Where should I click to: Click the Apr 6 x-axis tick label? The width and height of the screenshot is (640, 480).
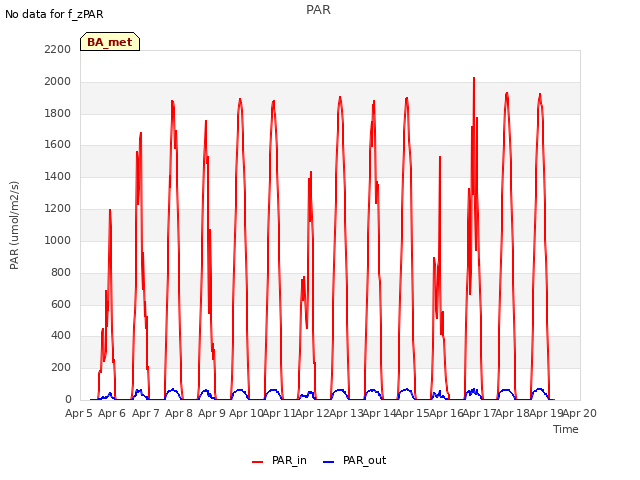112,413
